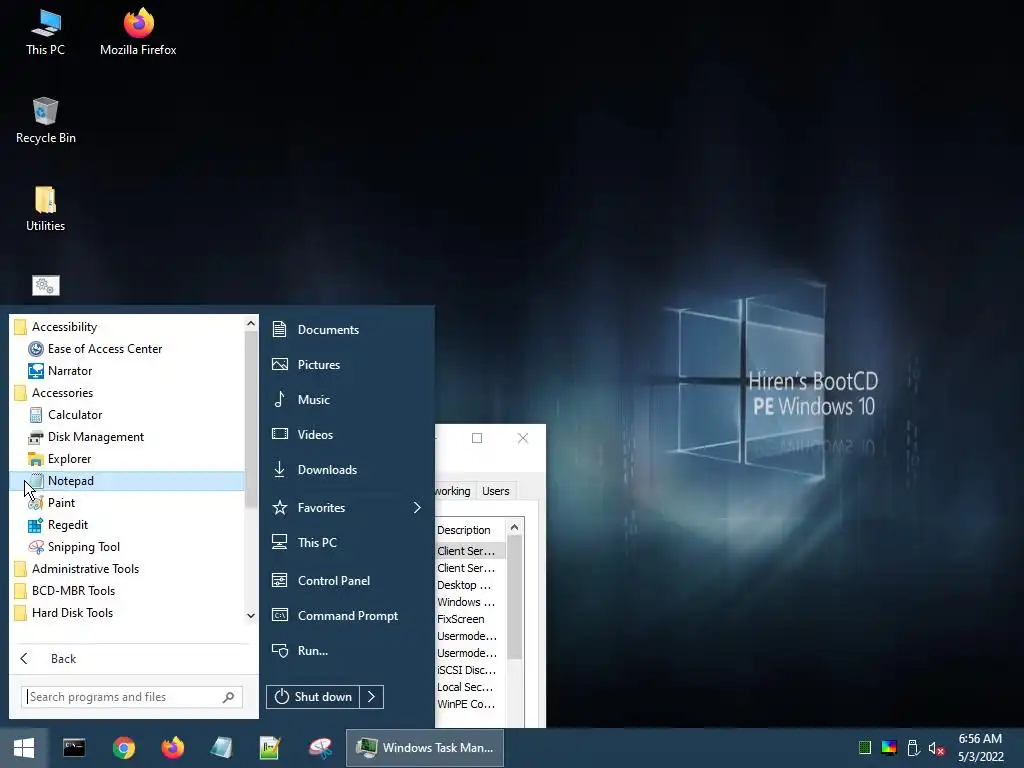Screen dimensions: 1024x768
Task: Open the shut down options arrow
Action: [372, 697]
